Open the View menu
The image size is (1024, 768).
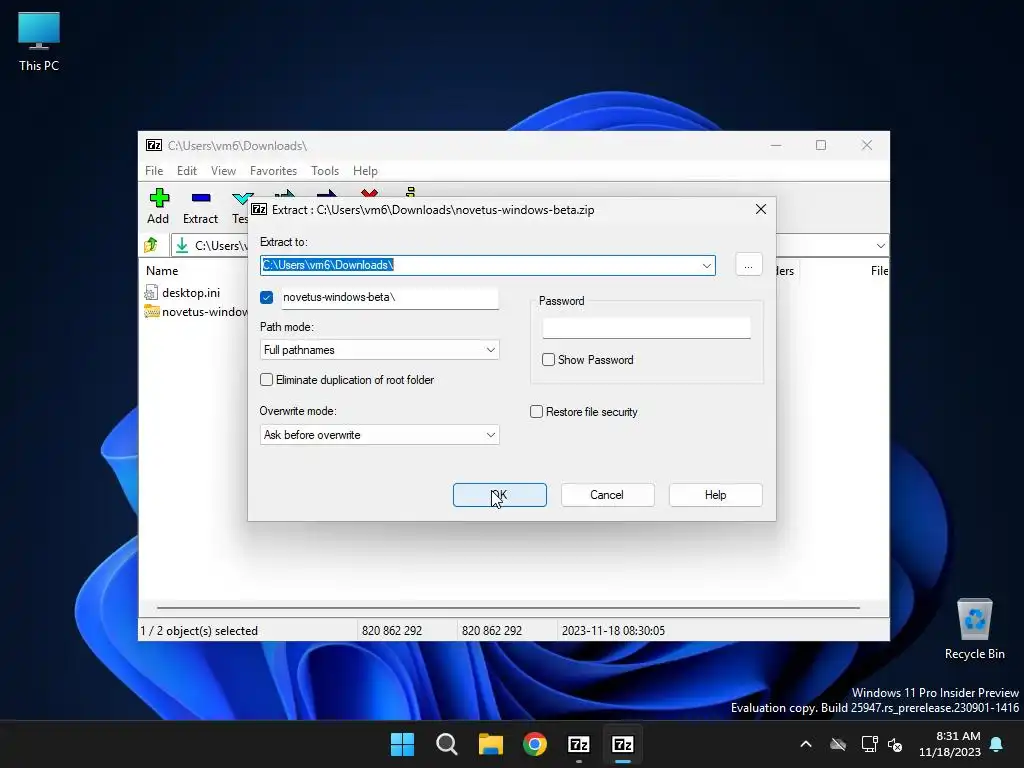pyautogui.click(x=223, y=170)
